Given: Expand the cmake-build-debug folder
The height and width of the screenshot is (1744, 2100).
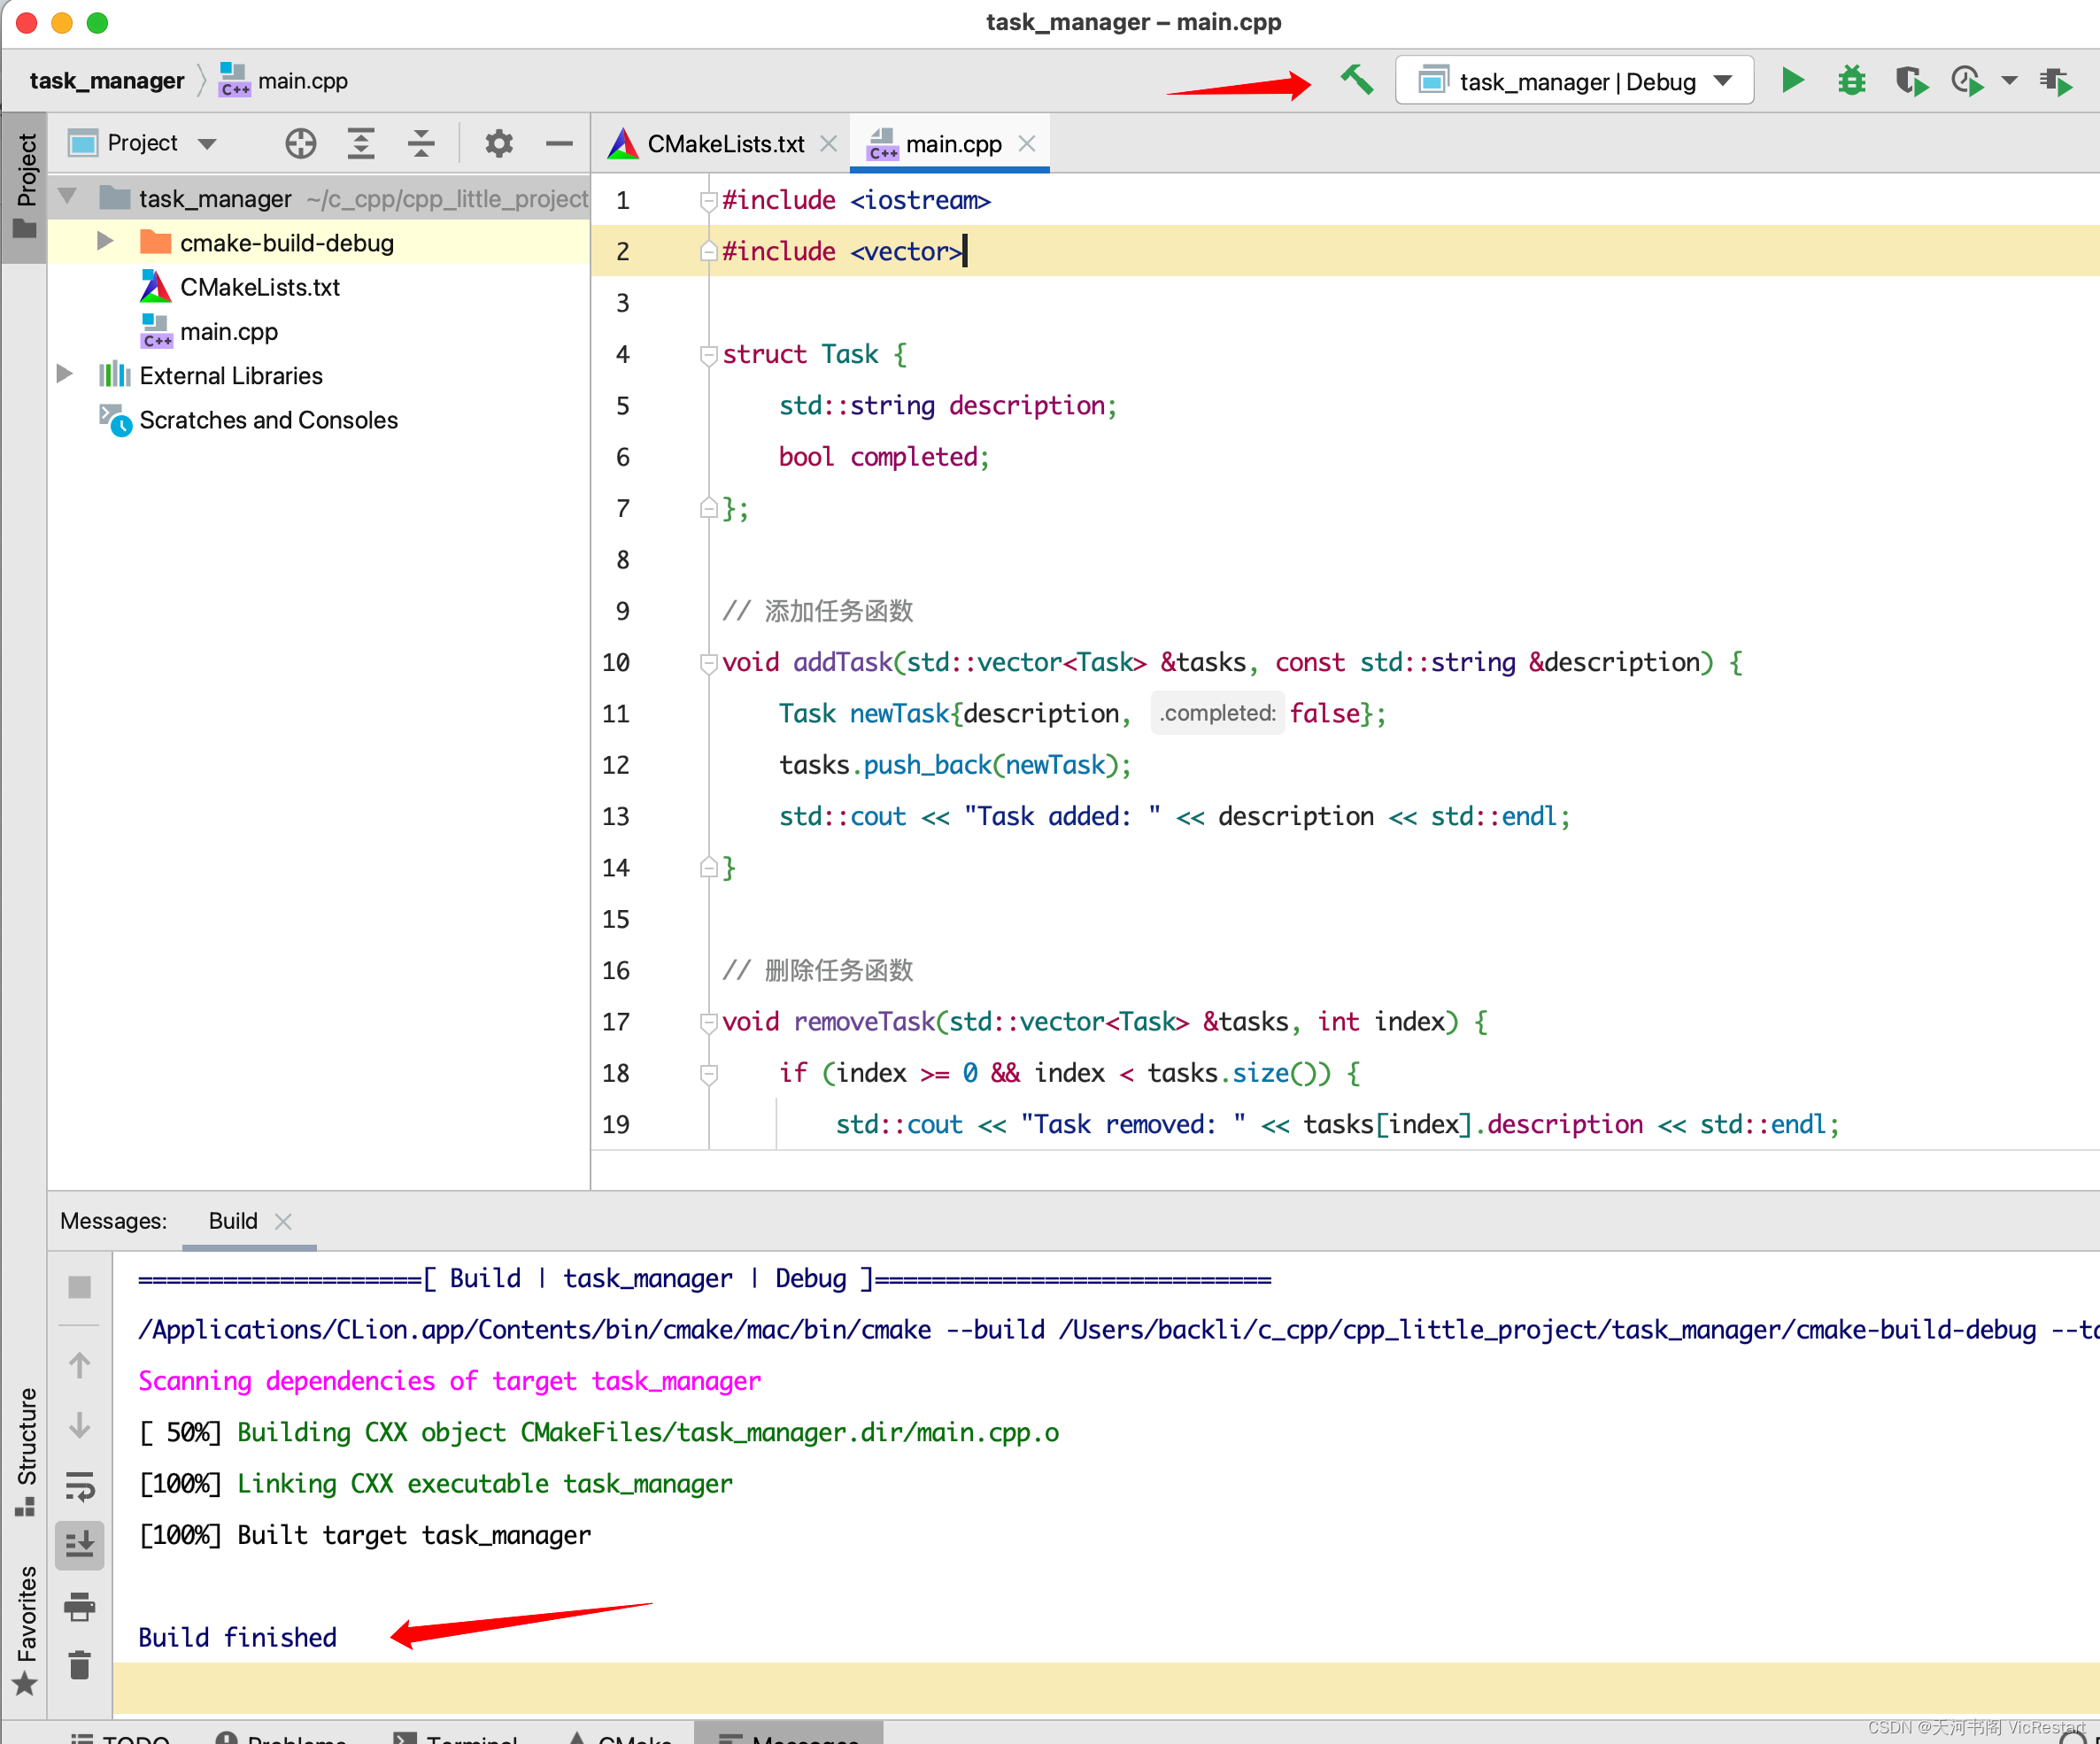Looking at the screenshot, I should 104,241.
